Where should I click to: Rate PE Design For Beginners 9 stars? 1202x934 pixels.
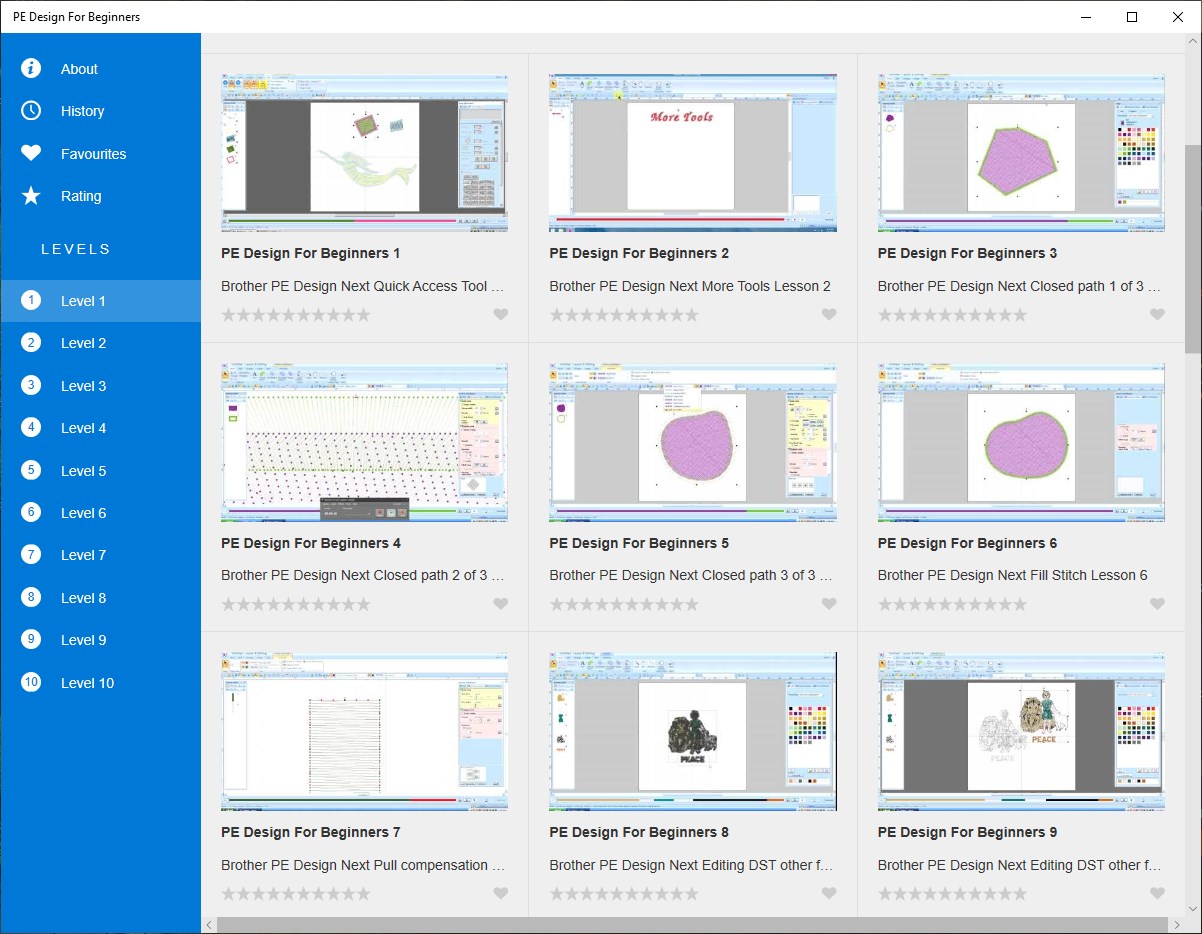952,894
